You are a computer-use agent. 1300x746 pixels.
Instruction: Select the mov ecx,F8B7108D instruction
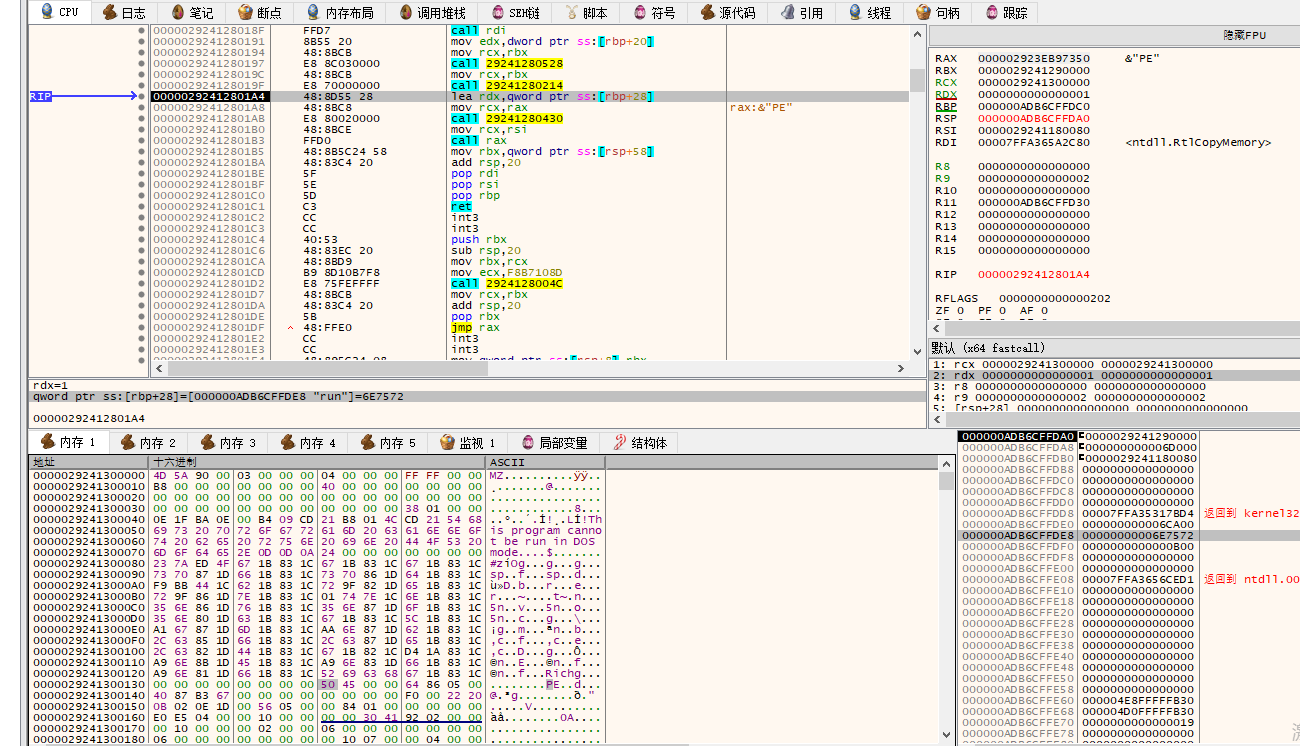point(506,272)
